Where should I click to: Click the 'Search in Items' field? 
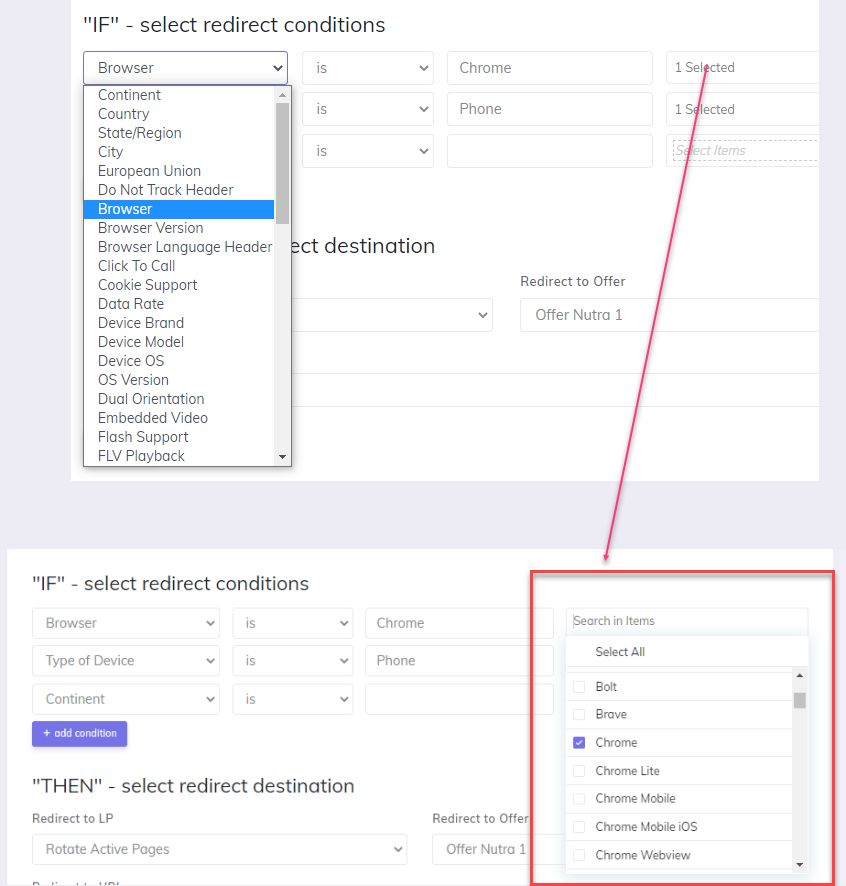[686, 621]
